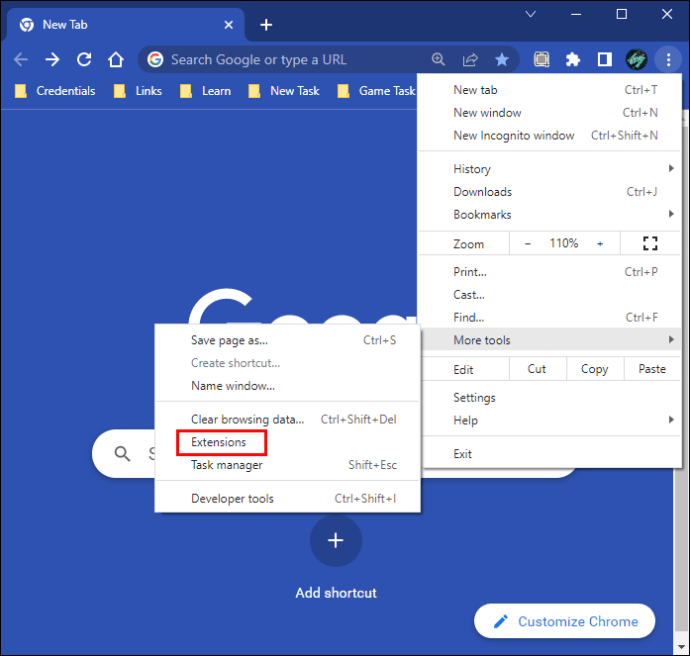Open a new tab with the plus button

[x=266, y=24]
